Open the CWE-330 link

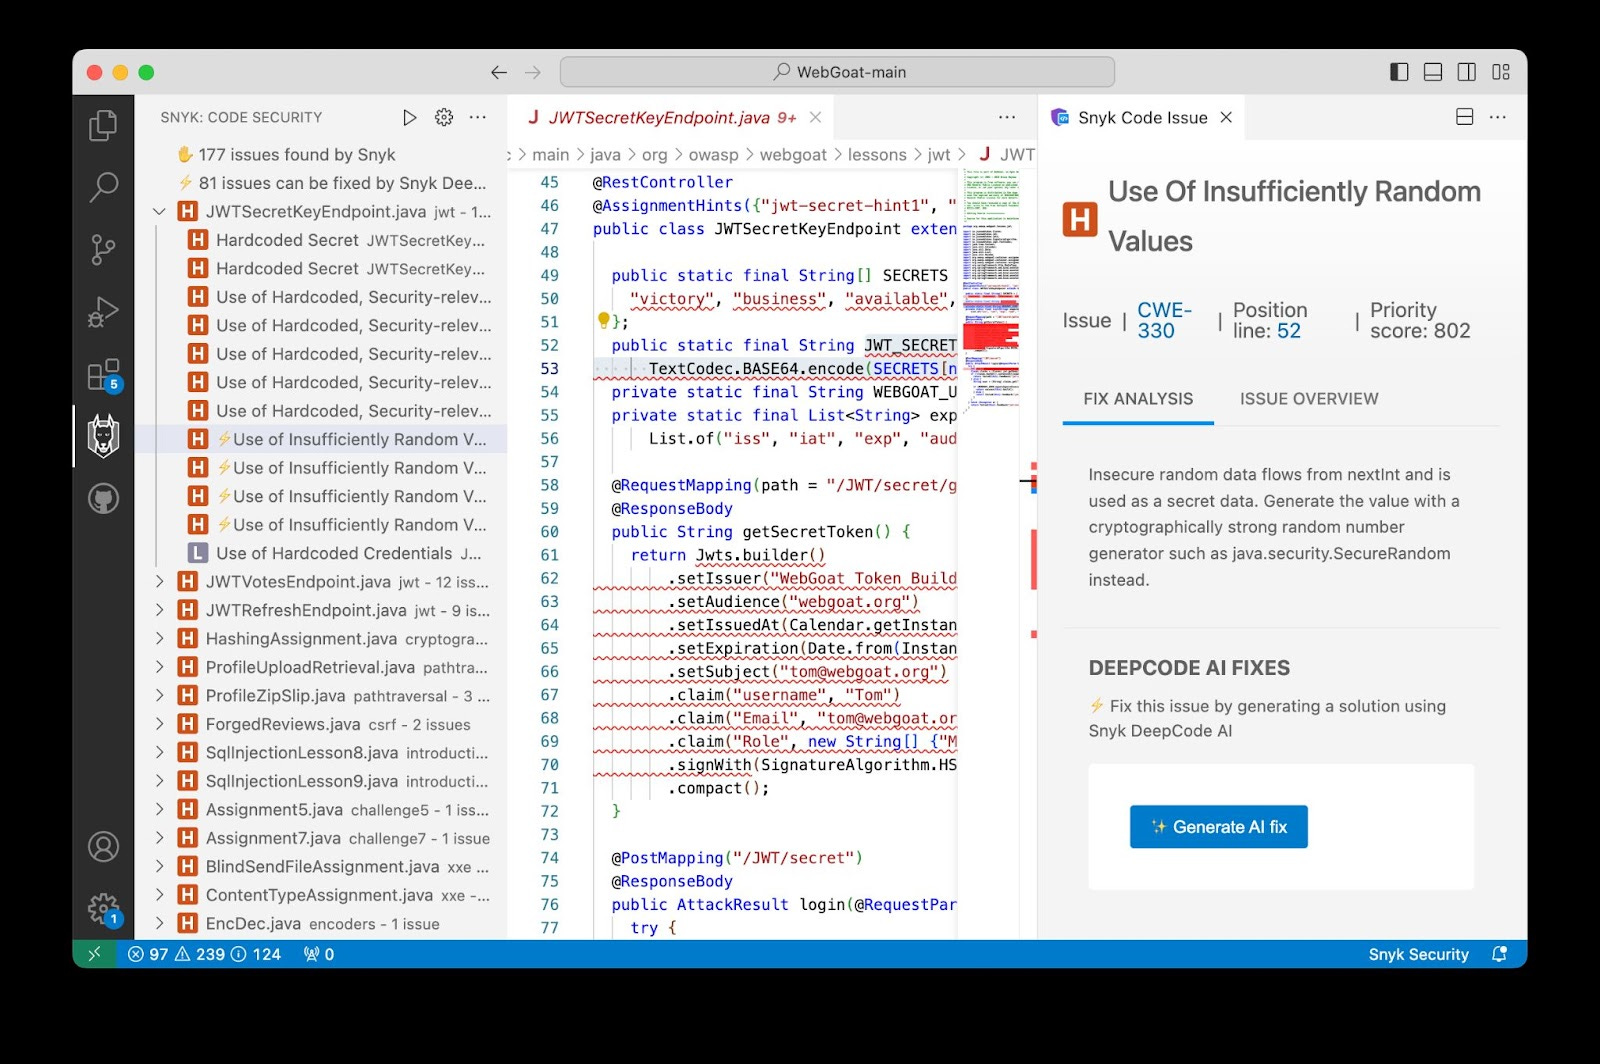(1164, 320)
